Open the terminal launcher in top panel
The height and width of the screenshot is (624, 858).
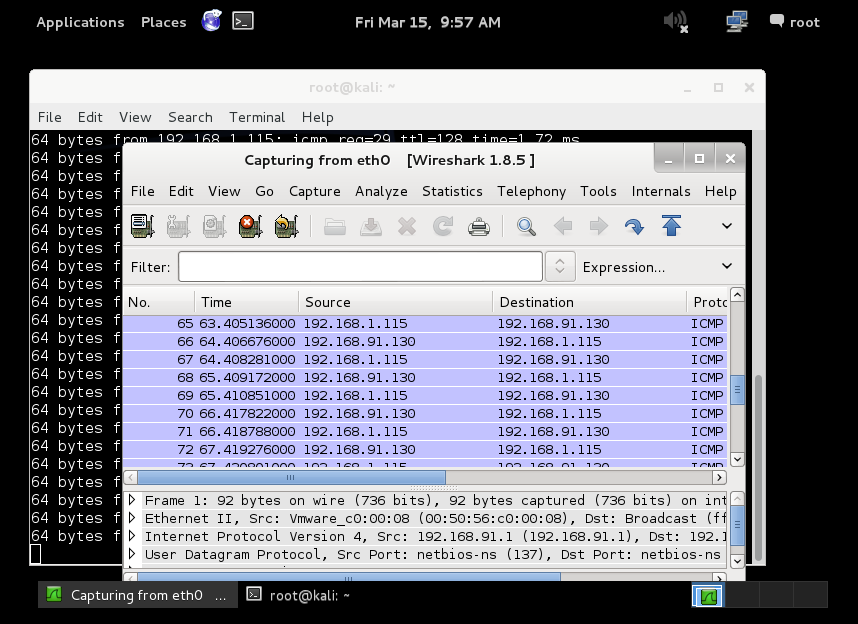(242, 21)
